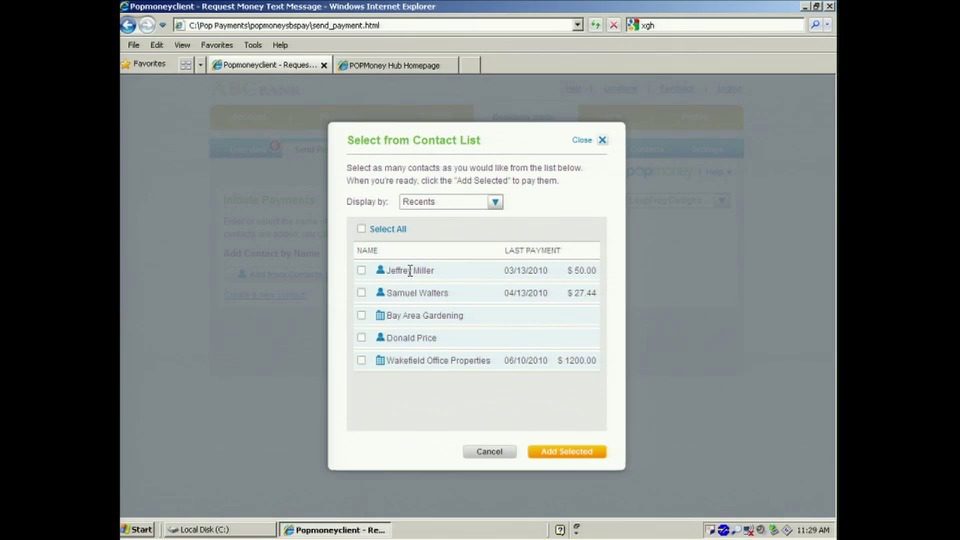
Task: Click the system tray clock 11:29 AM
Action: click(x=813, y=530)
